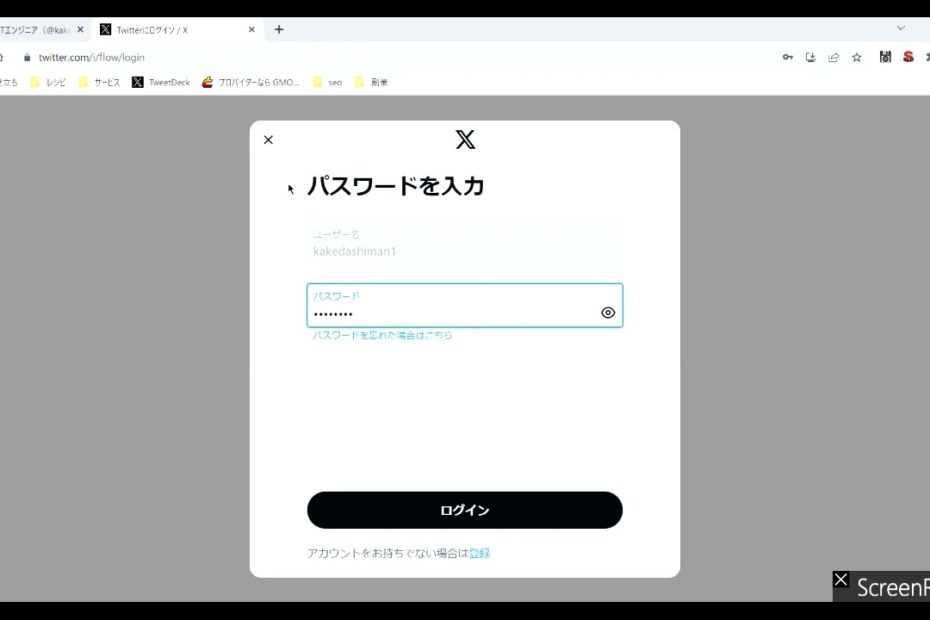Viewport: 930px width, 620px height.
Task: Open the forgot password link
Action: pyautogui.click(x=382, y=336)
